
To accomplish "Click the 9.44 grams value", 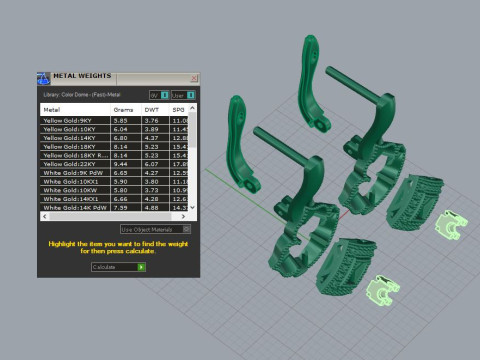I will [120, 164].
